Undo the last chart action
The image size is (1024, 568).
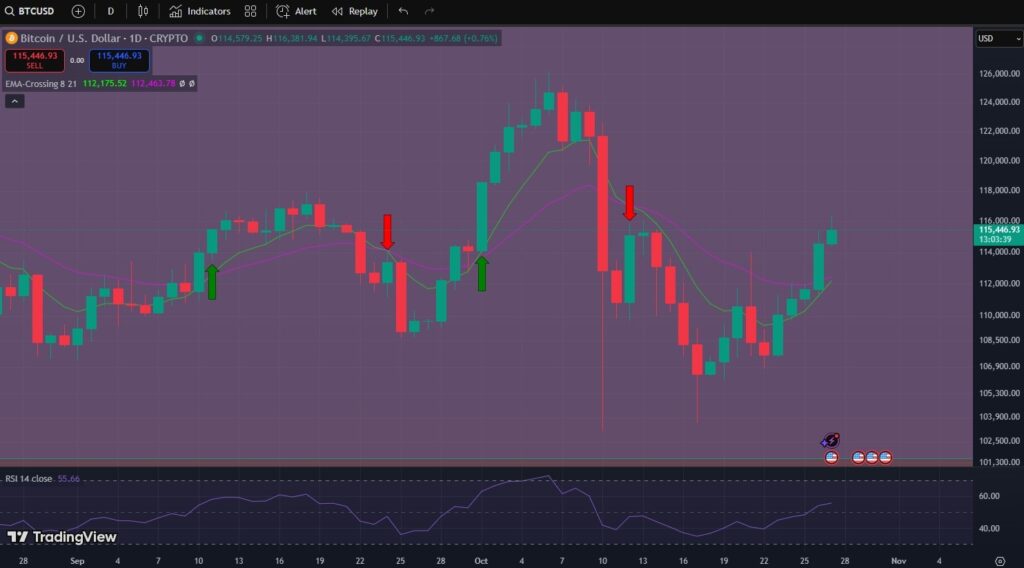[403, 11]
